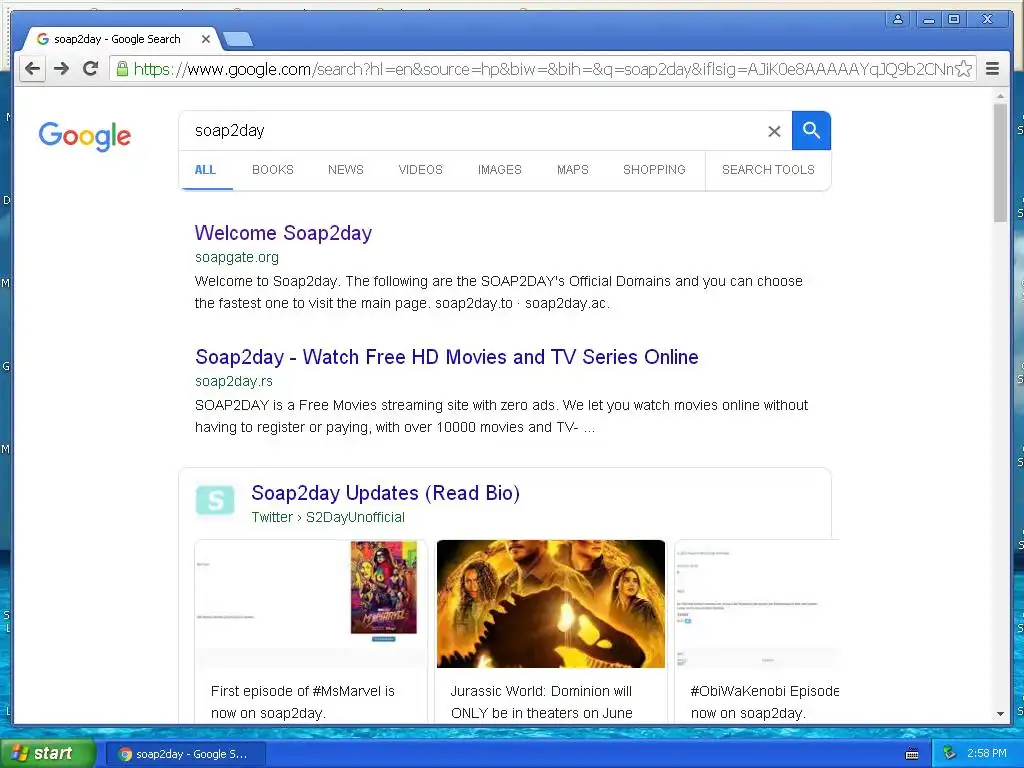
Task: Click the 2:58 PM taskbar clock
Action: [987, 754]
